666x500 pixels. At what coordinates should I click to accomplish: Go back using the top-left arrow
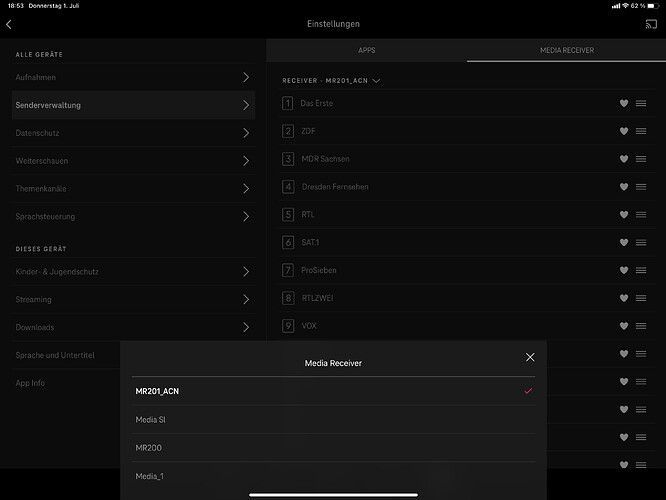pos(9,24)
